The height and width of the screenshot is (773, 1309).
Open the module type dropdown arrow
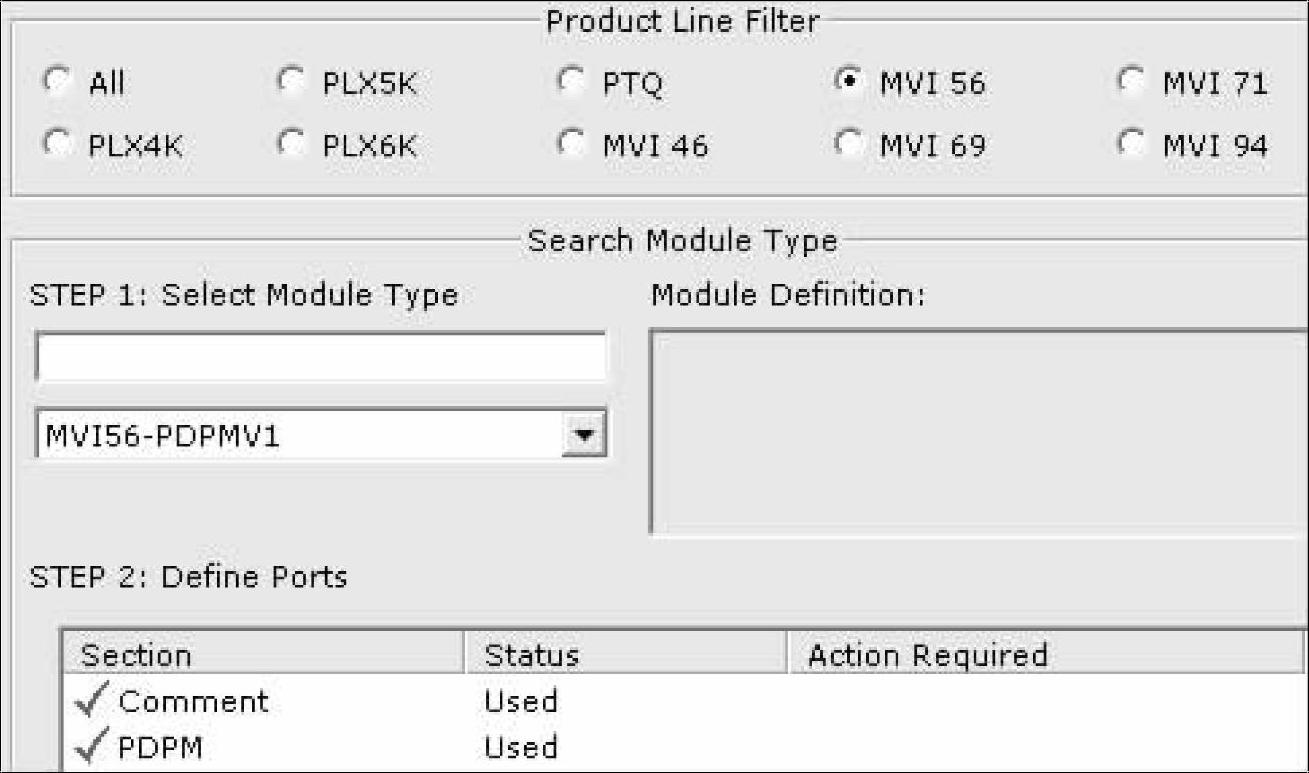pos(586,434)
